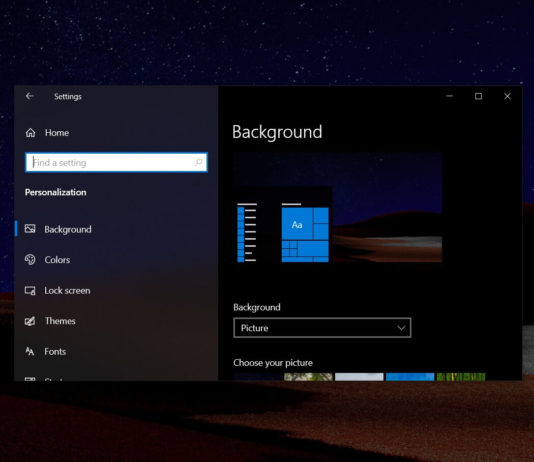The image size is (534, 462).
Task: Choose the blue Windows picture thumbnail
Action: [x=410, y=377]
